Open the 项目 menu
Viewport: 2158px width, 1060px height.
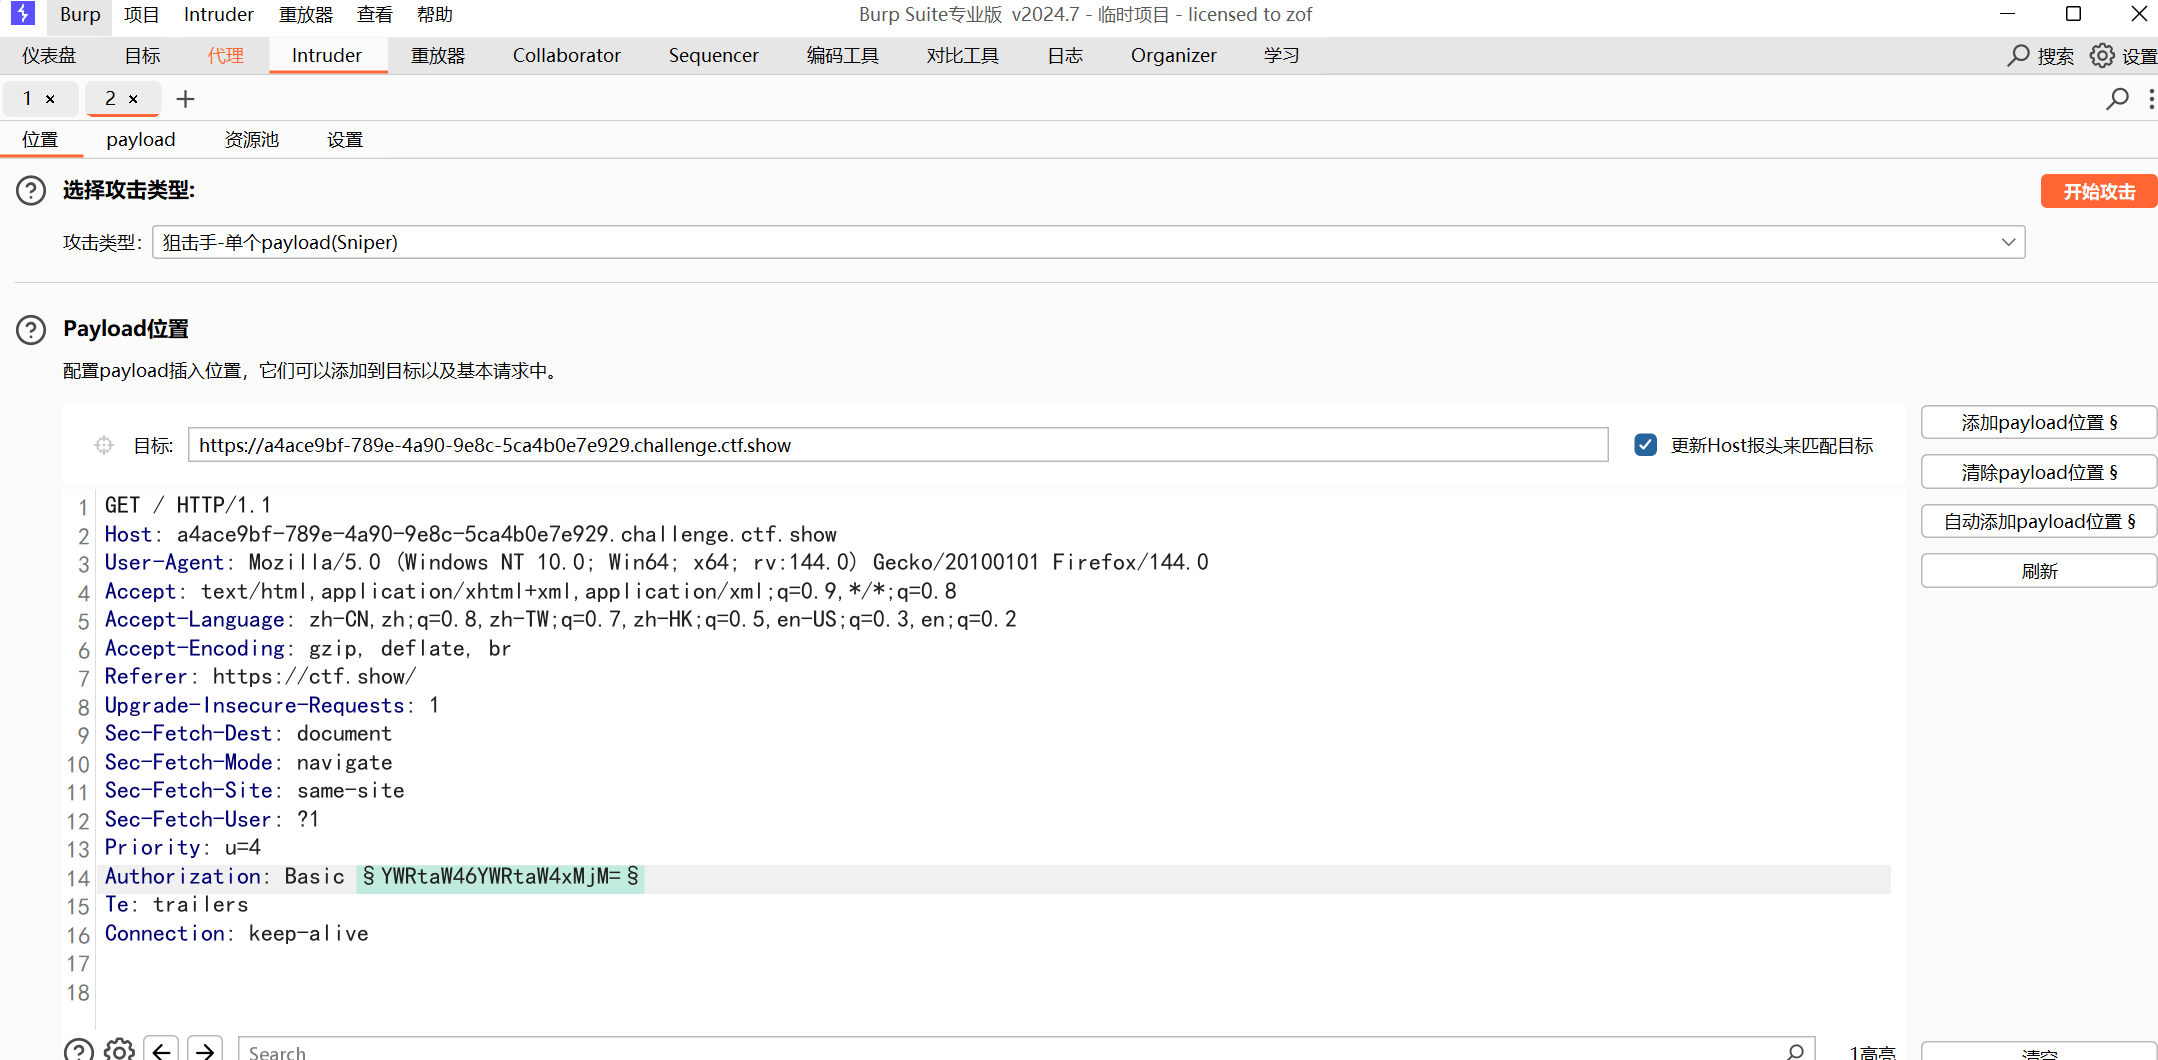coord(142,15)
